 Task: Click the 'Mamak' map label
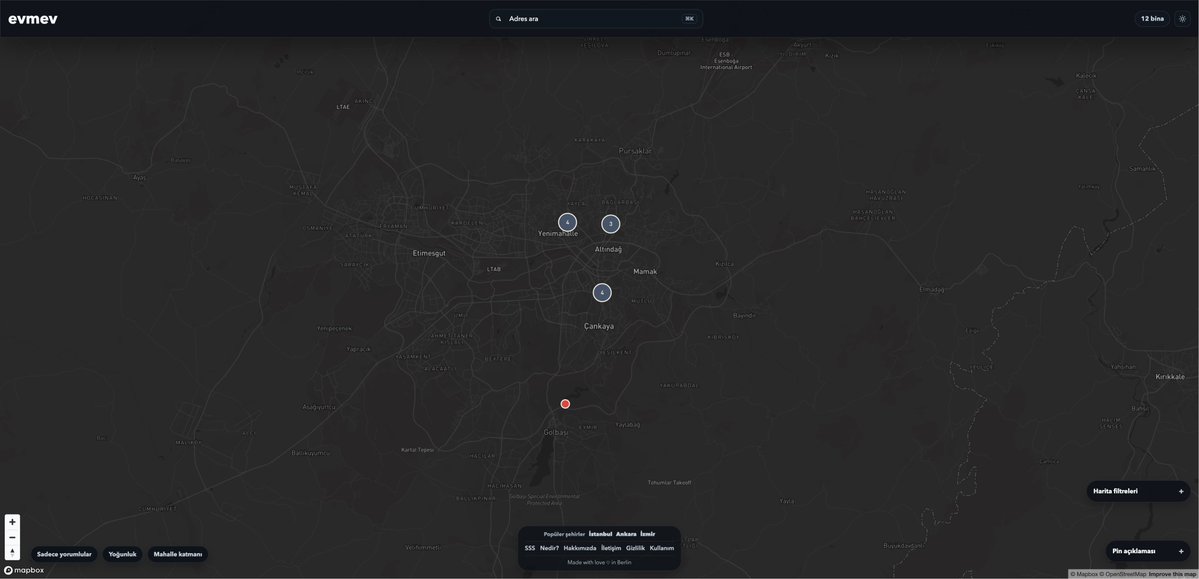coord(645,272)
